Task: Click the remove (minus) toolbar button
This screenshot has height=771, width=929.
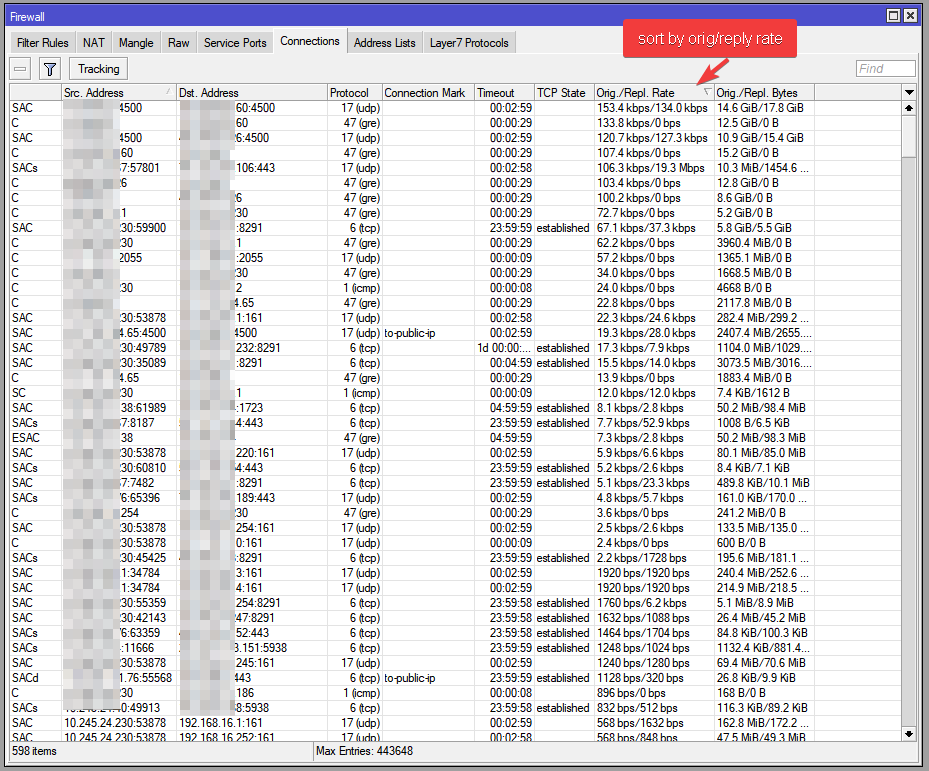Action: (20, 69)
